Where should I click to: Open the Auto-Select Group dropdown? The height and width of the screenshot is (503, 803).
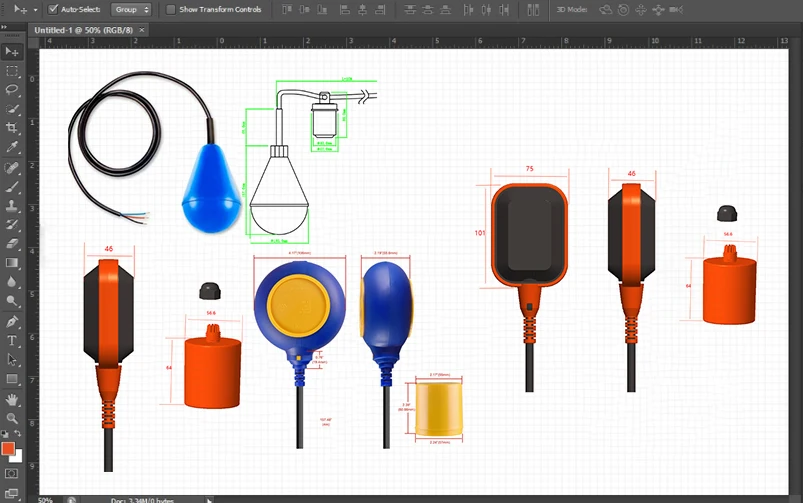tap(131, 9)
